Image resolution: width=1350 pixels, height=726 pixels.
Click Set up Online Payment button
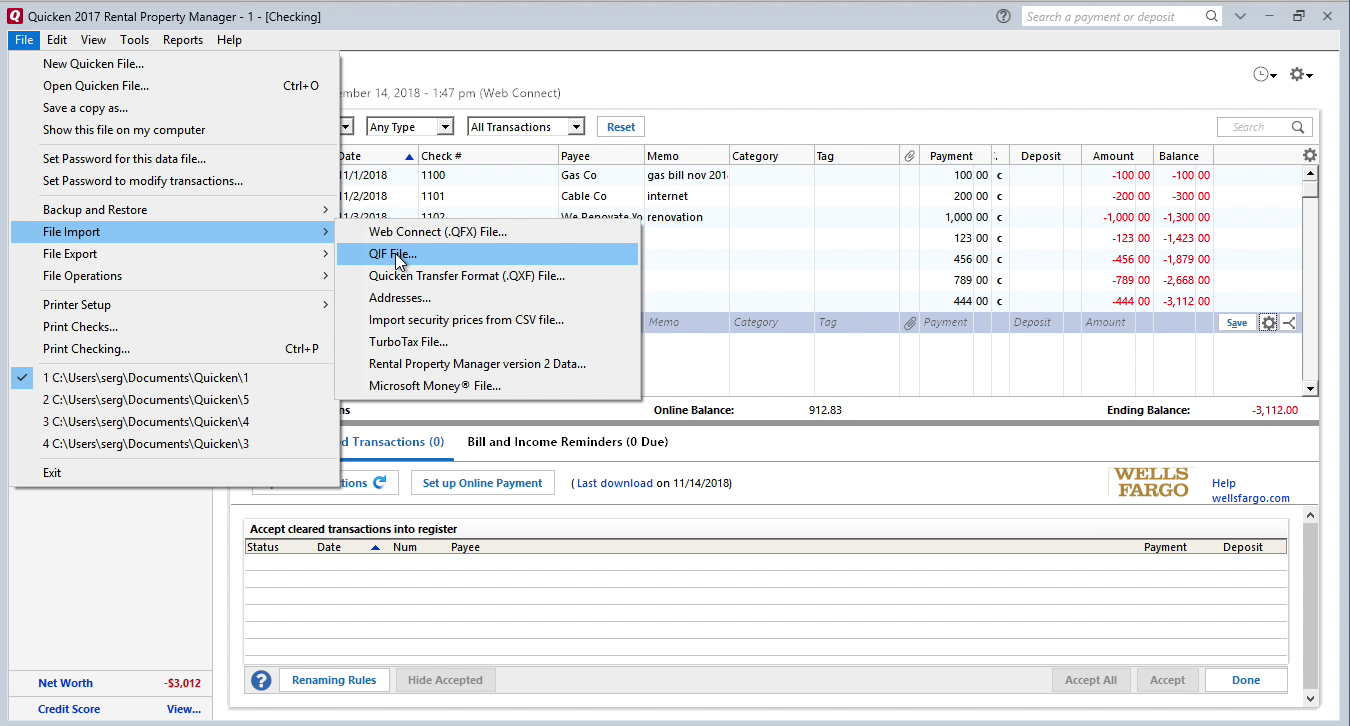tap(483, 483)
